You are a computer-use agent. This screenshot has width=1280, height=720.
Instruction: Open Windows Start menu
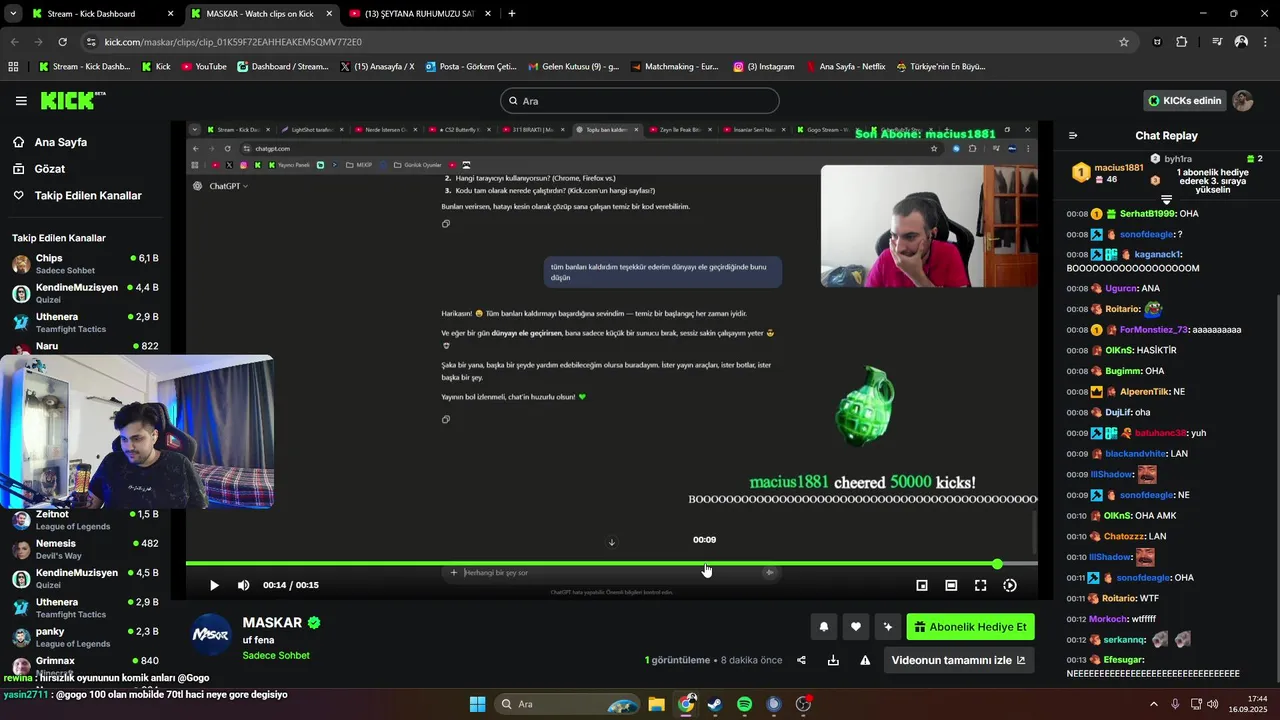pos(477,704)
